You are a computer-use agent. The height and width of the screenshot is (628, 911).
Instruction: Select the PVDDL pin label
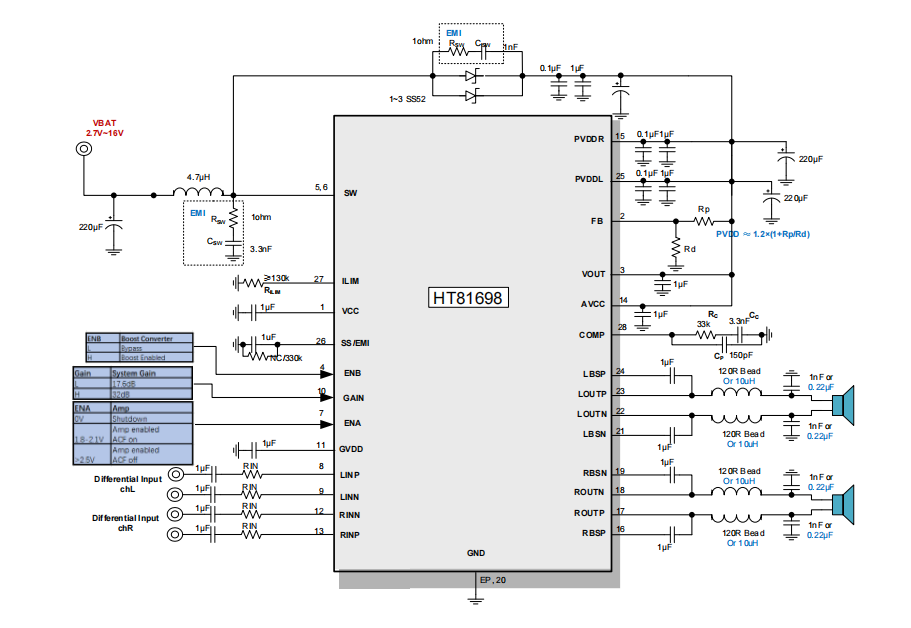589,180
